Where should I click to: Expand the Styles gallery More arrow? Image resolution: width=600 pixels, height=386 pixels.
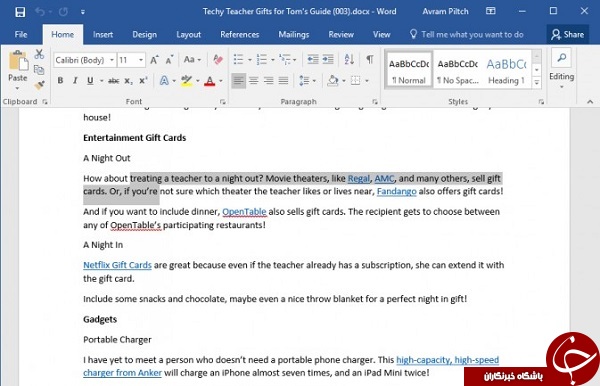536,82
